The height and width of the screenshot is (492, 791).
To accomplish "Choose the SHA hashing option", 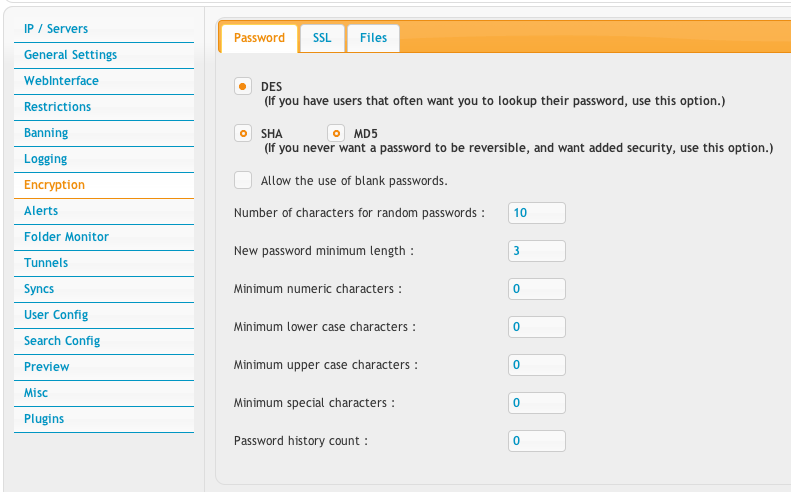I will 243,133.
